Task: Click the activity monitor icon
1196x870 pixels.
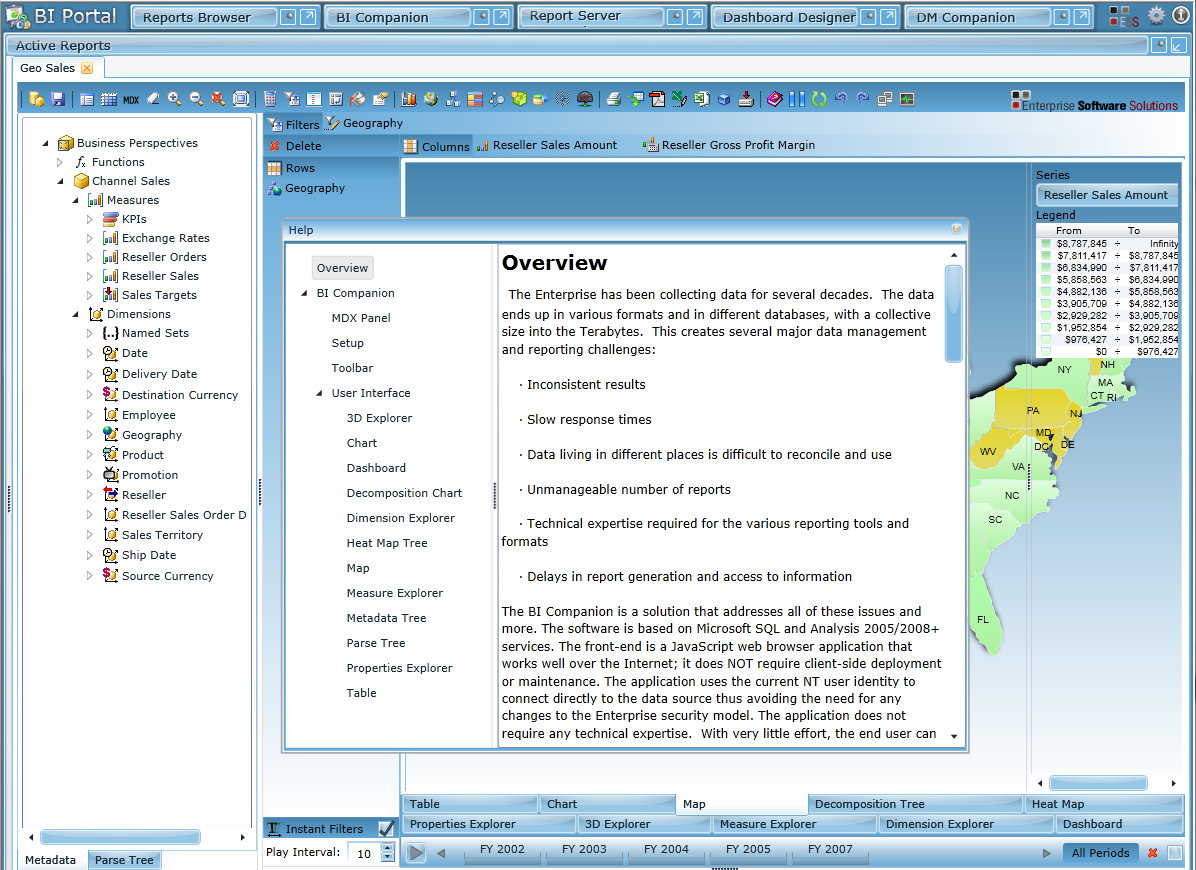Action: pos(907,99)
